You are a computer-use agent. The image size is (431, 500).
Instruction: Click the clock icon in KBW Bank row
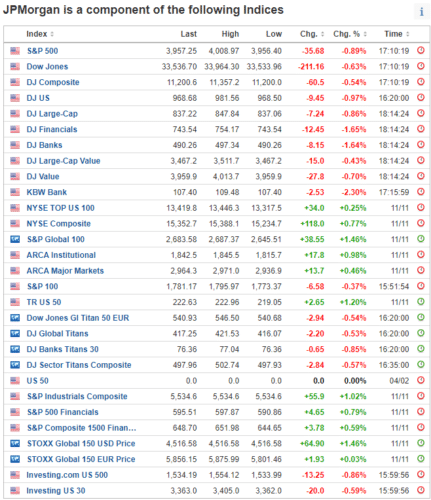[x=421, y=192]
